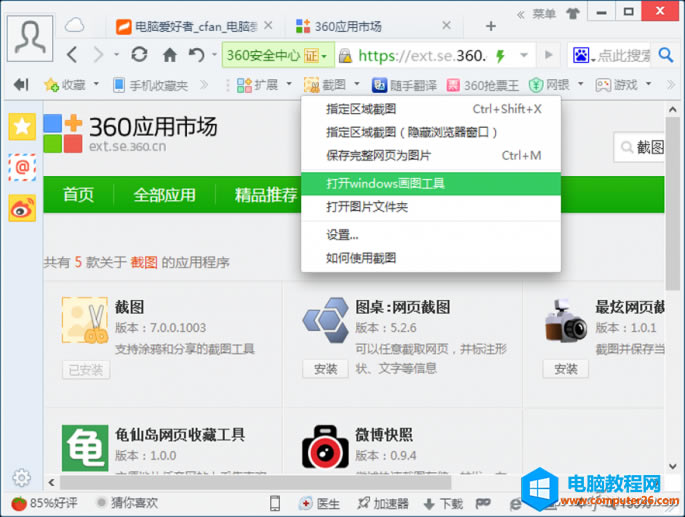Image resolution: width=685 pixels, height=517 pixels.
Task: Click the yellow star favorites sidebar icon
Action: click(22, 126)
